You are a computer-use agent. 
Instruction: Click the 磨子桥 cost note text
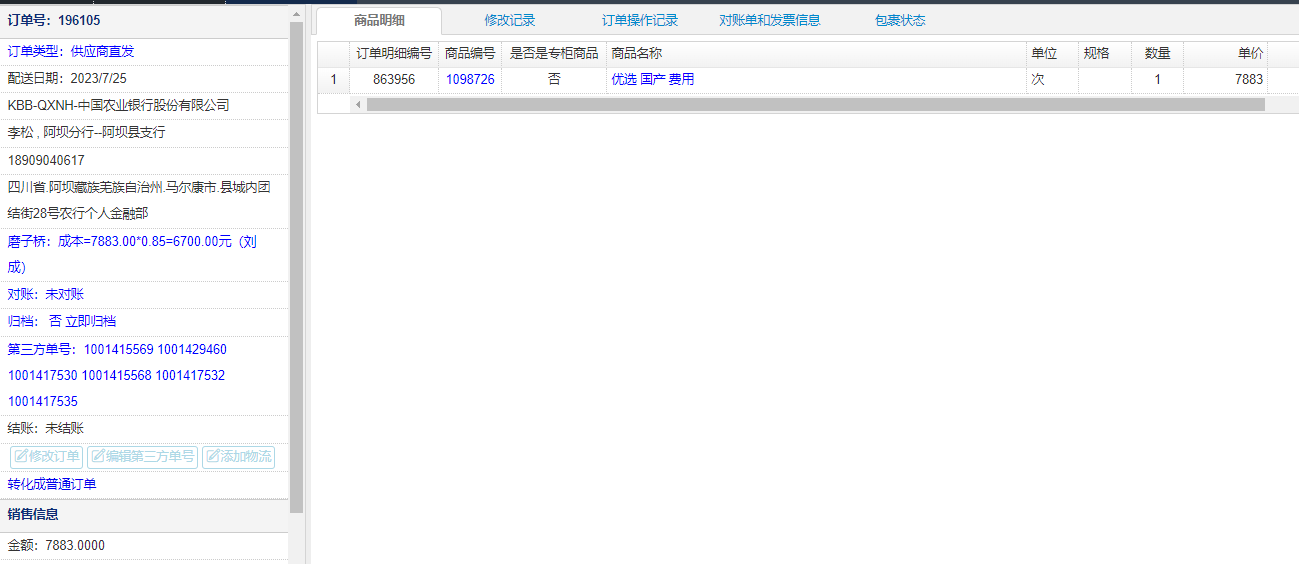pos(132,254)
